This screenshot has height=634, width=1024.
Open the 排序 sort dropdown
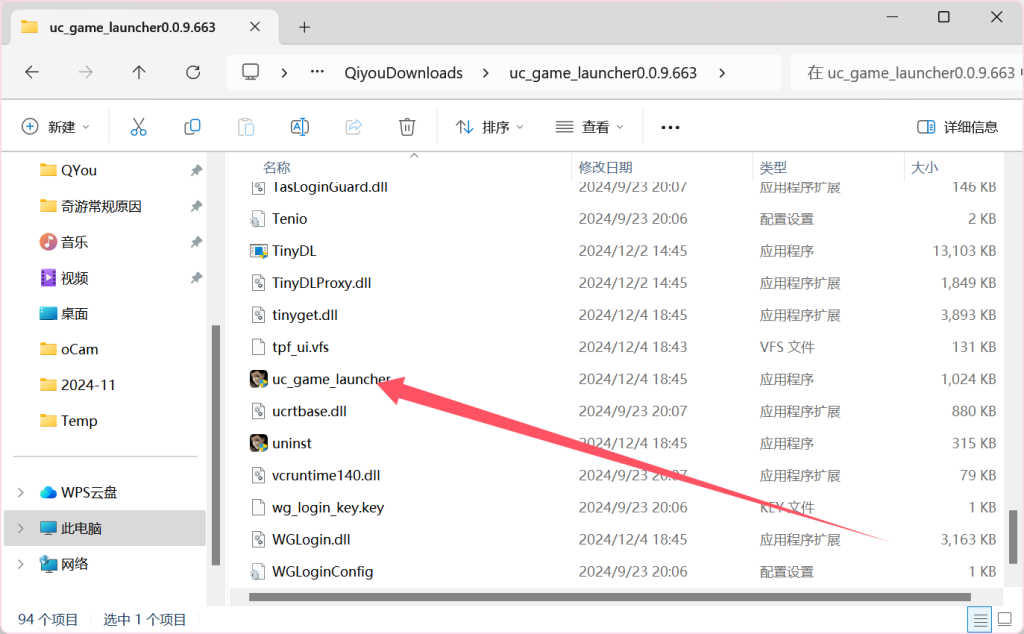pos(490,127)
